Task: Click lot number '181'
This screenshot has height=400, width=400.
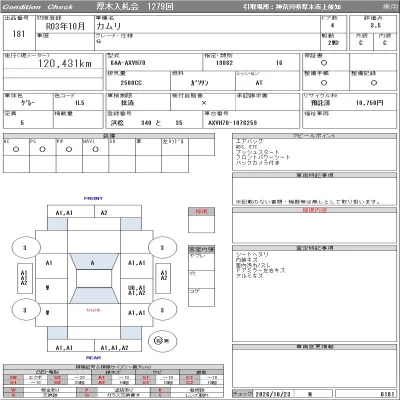Action: (x=19, y=34)
